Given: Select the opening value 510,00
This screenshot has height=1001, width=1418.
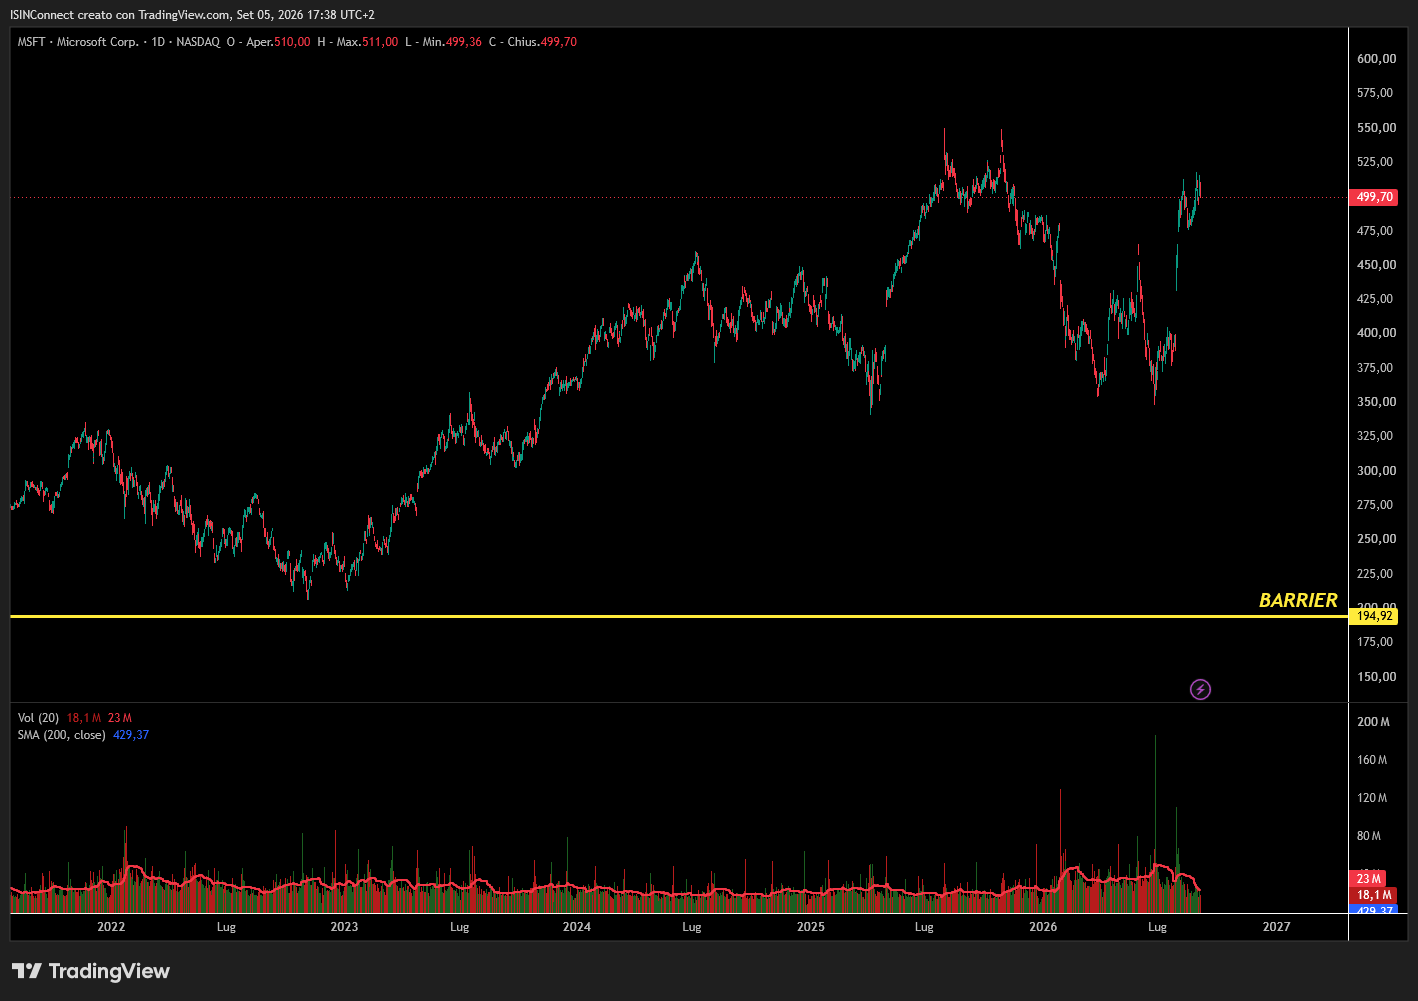Looking at the screenshot, I should tap(292, 42).
